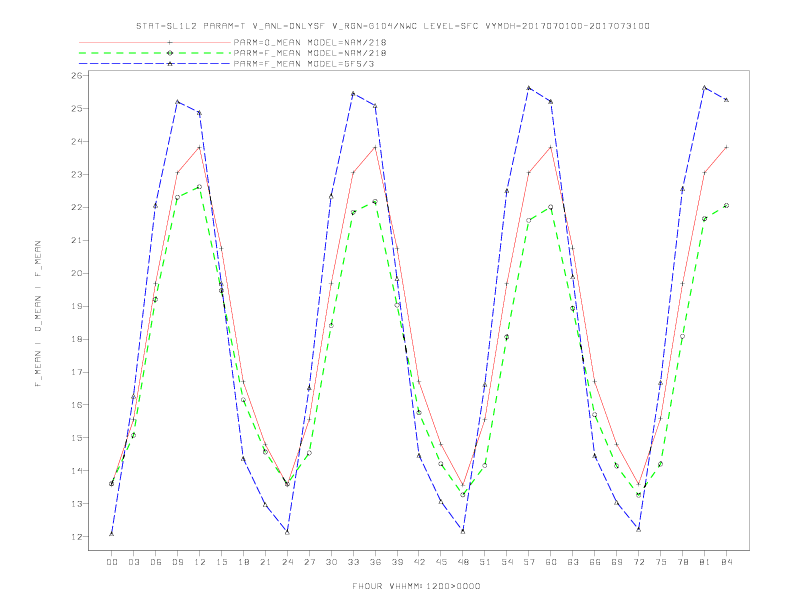Click the blue dashed legend line sample
Screen dimensions: 792x612
pos(155,64)
